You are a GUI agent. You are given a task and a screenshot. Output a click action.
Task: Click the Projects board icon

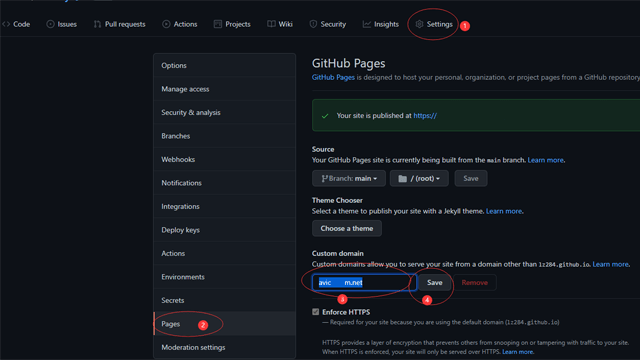point(218,24)
